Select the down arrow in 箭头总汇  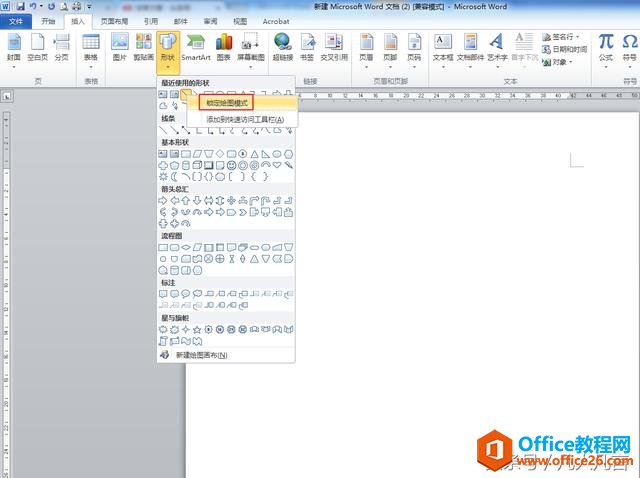tap(197, 200)
